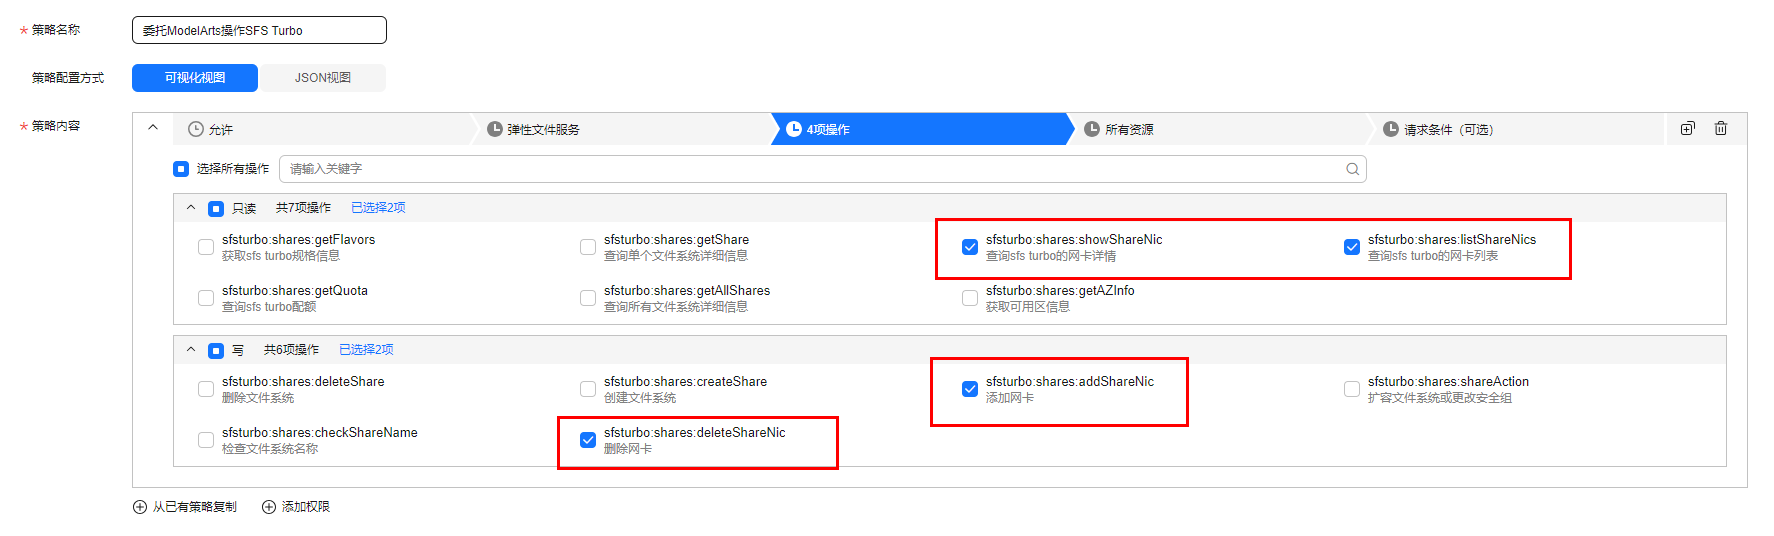Screen dimensions: 1774x536
Task: Toggle the 选择所有操作 checkbox
Action: (181, 169)
